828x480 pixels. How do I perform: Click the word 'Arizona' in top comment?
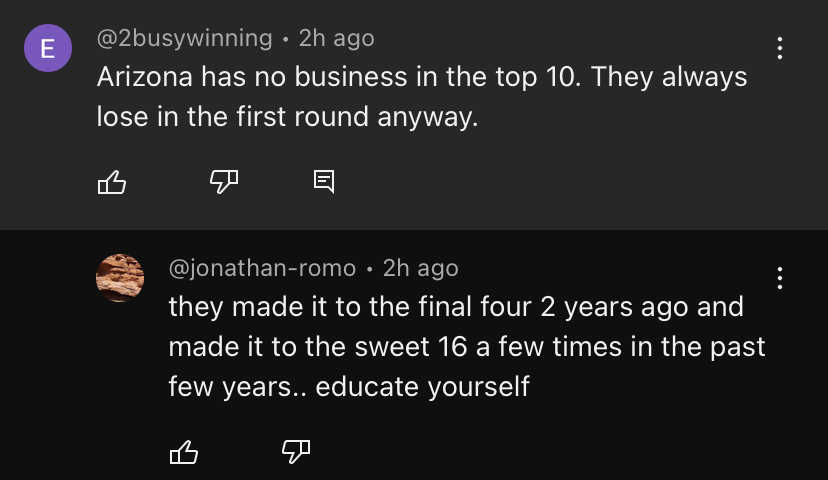pyautogui.click(x=145, y=77)
